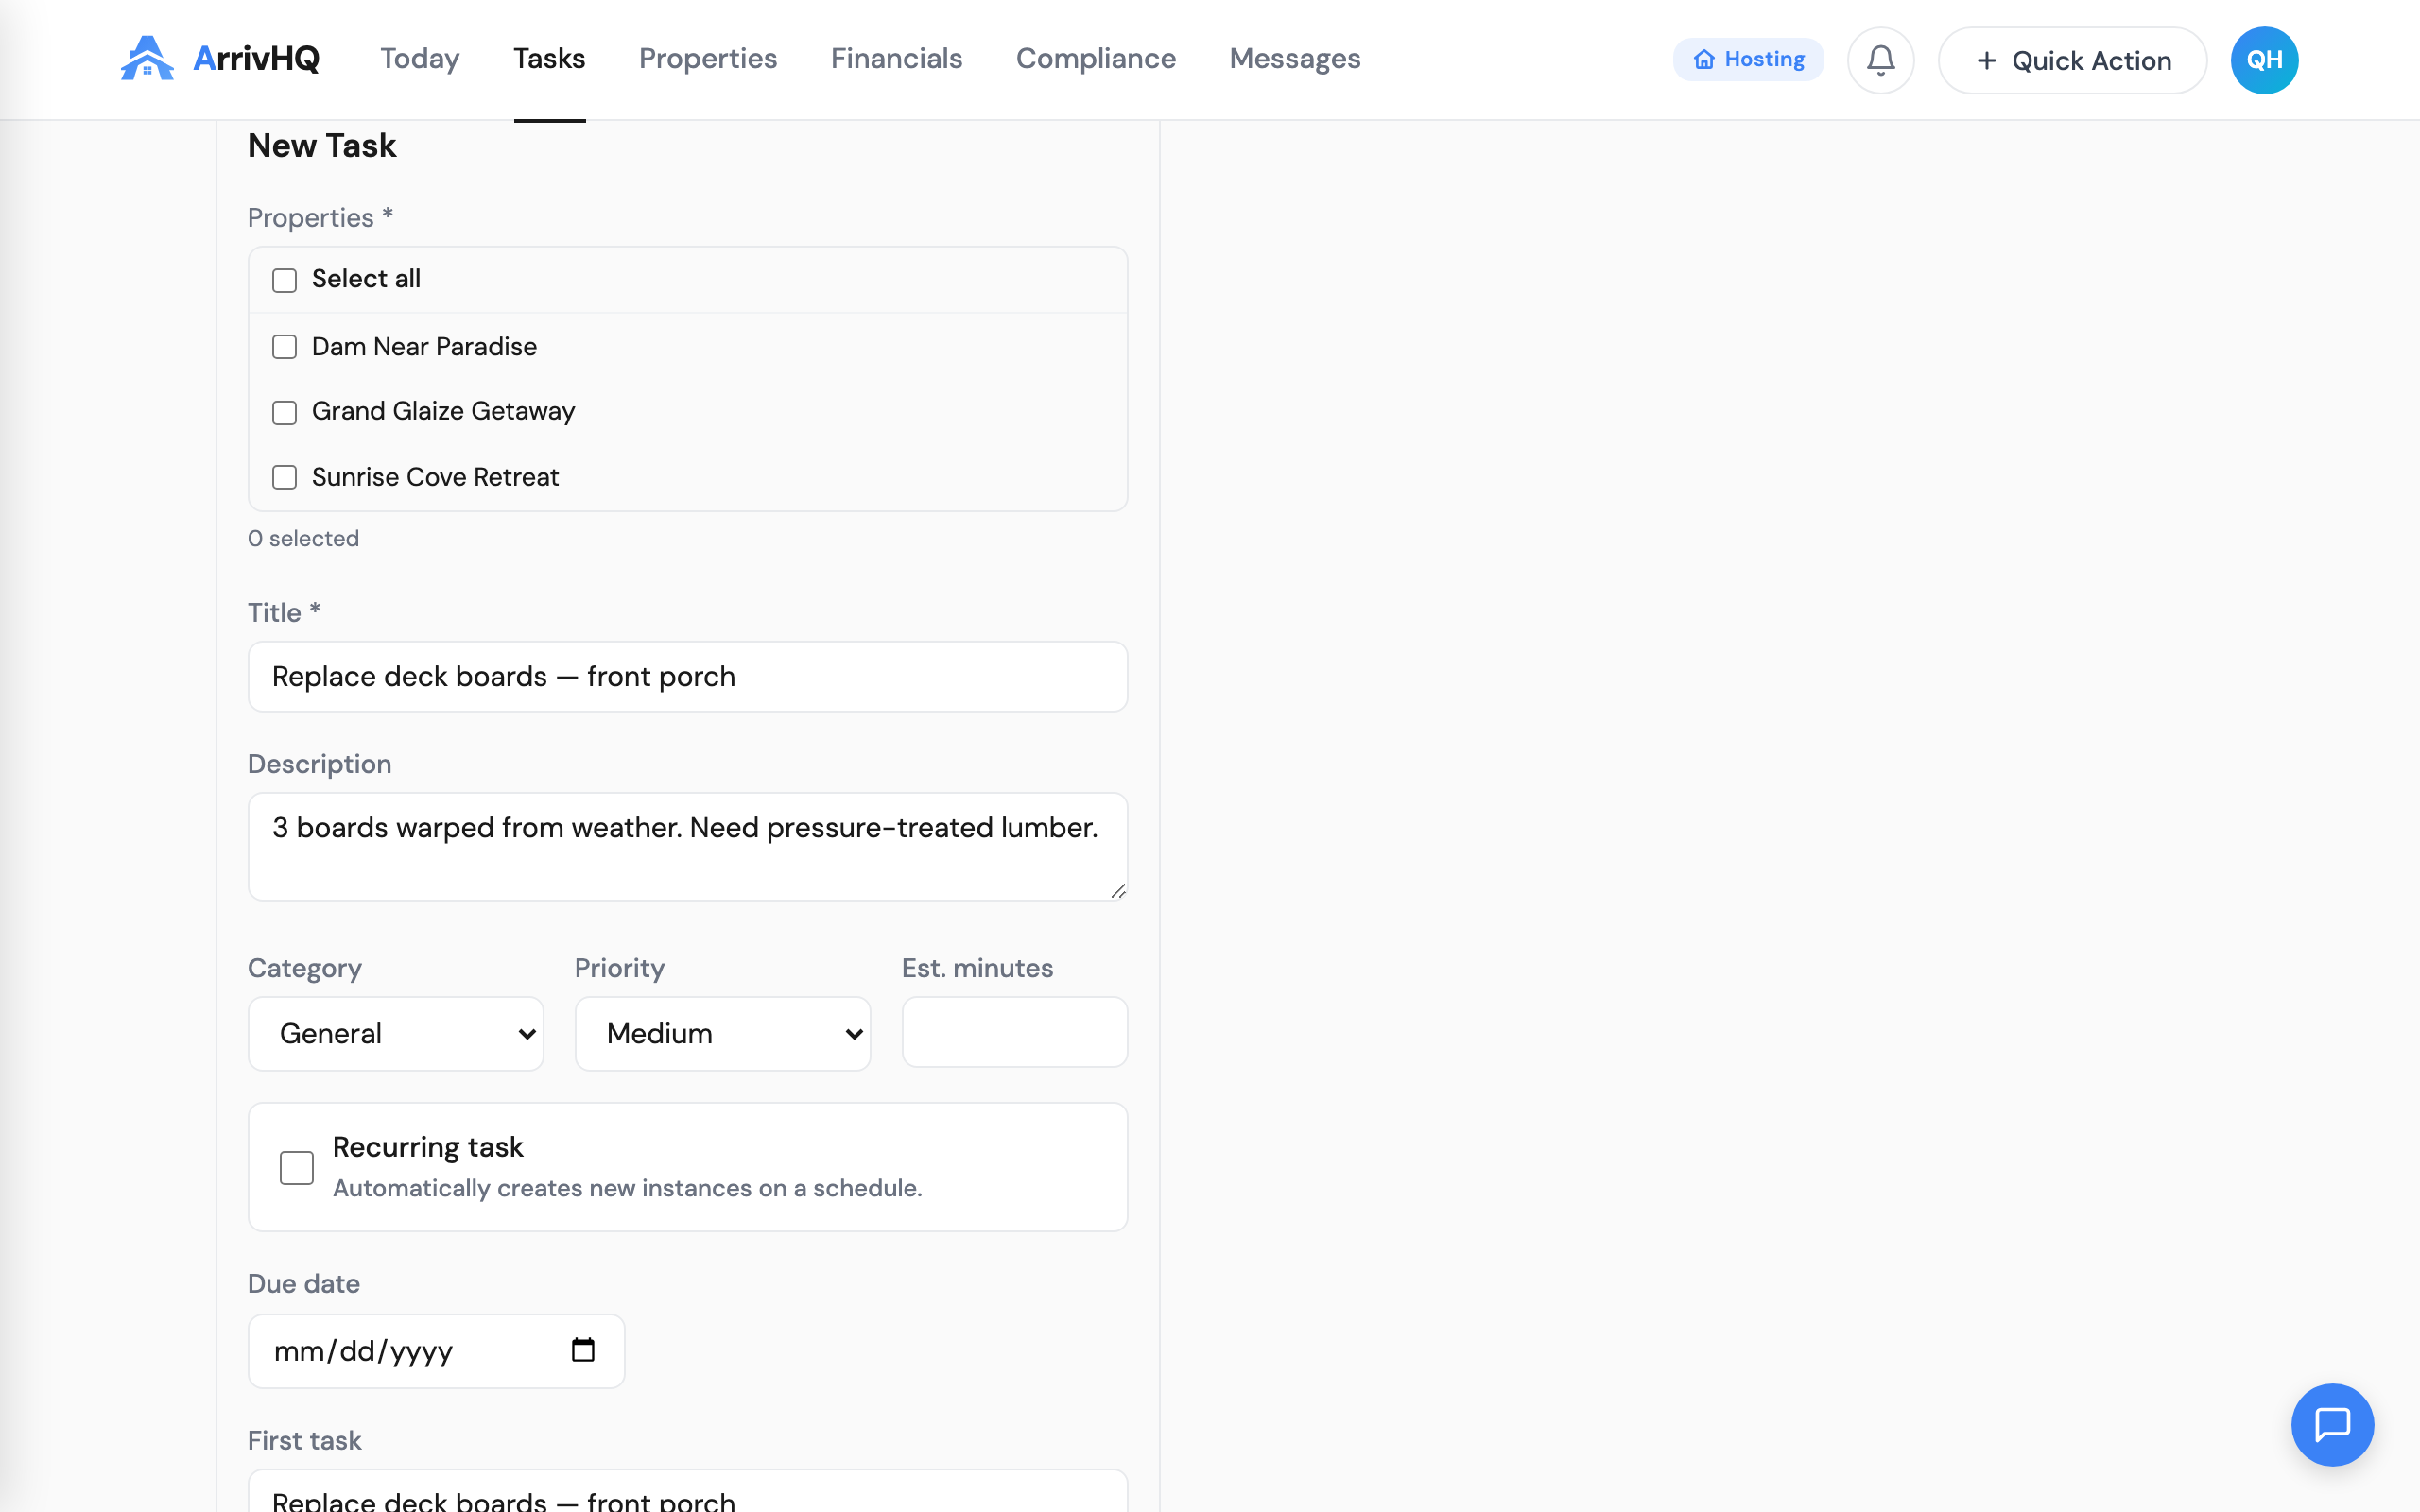This screenshot has height=1512, width=2420.
Task: Open the QH user avatar menu
Action: pos(2264,60)
